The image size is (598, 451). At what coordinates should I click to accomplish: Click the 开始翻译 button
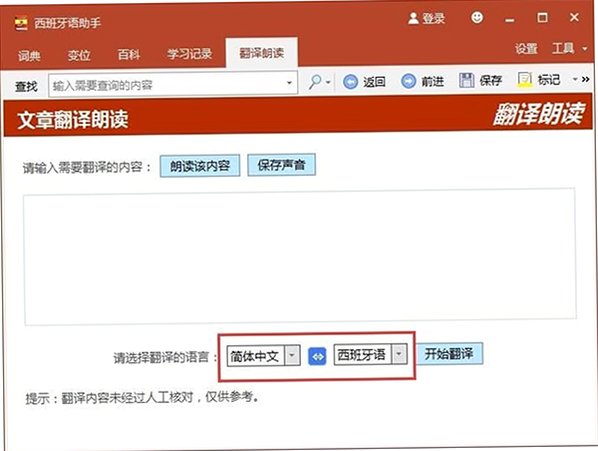pyautogui.click(x=449, y=354)
